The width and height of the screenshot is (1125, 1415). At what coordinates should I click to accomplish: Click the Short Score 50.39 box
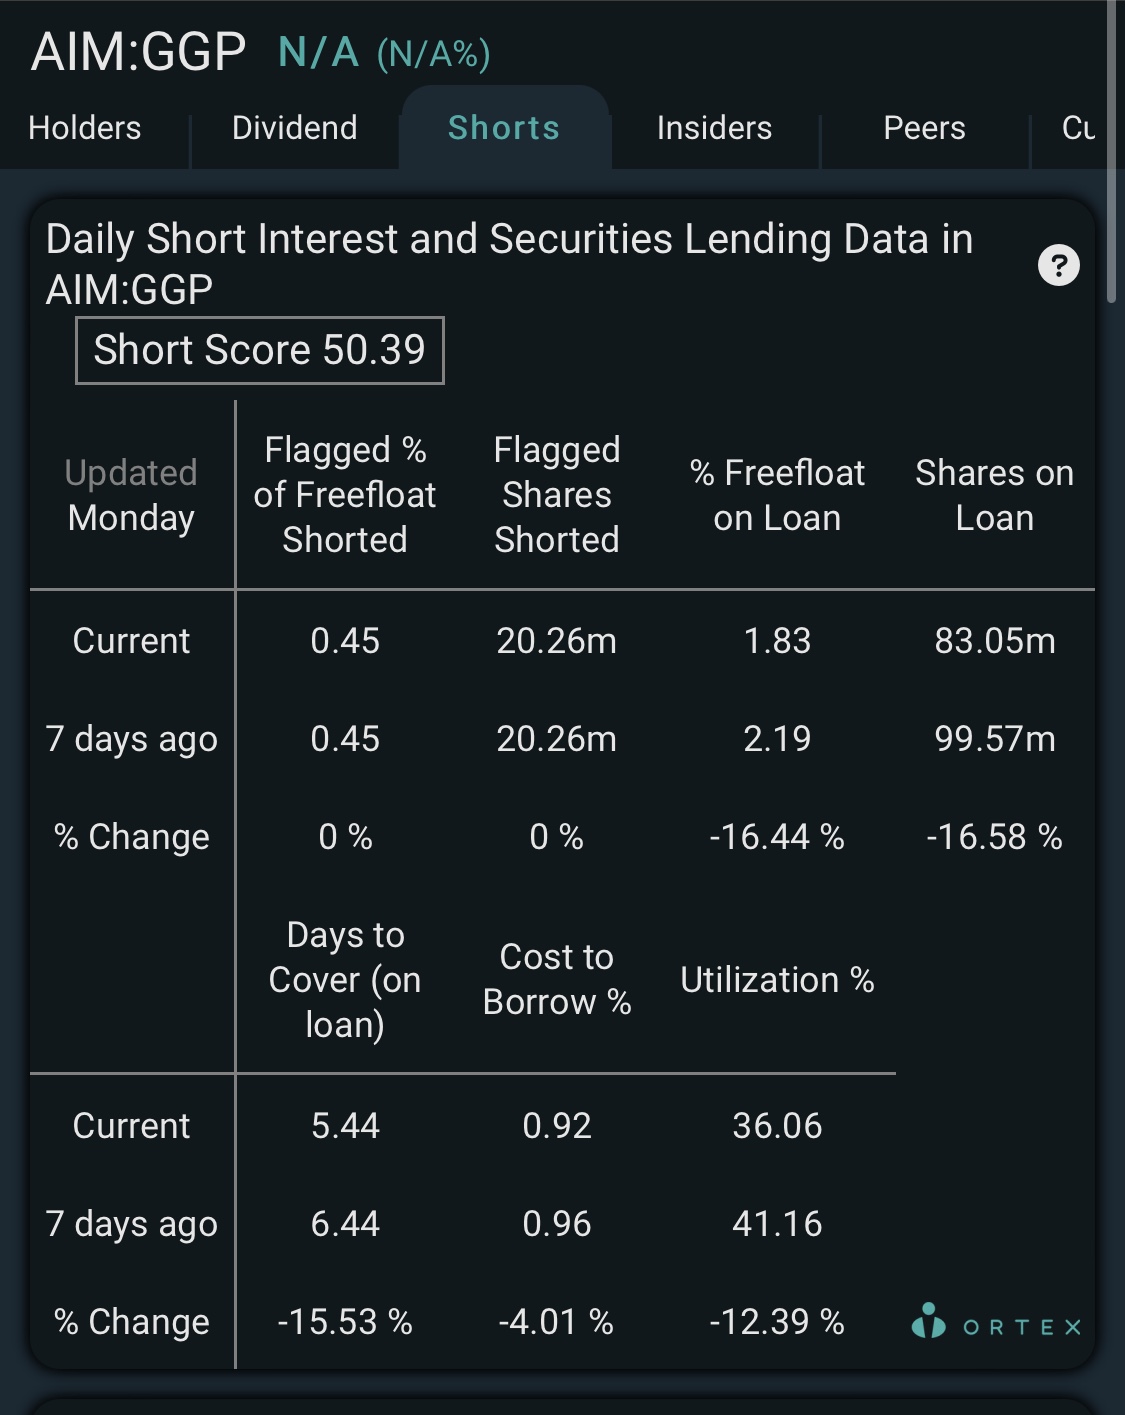tap(260, 350)
